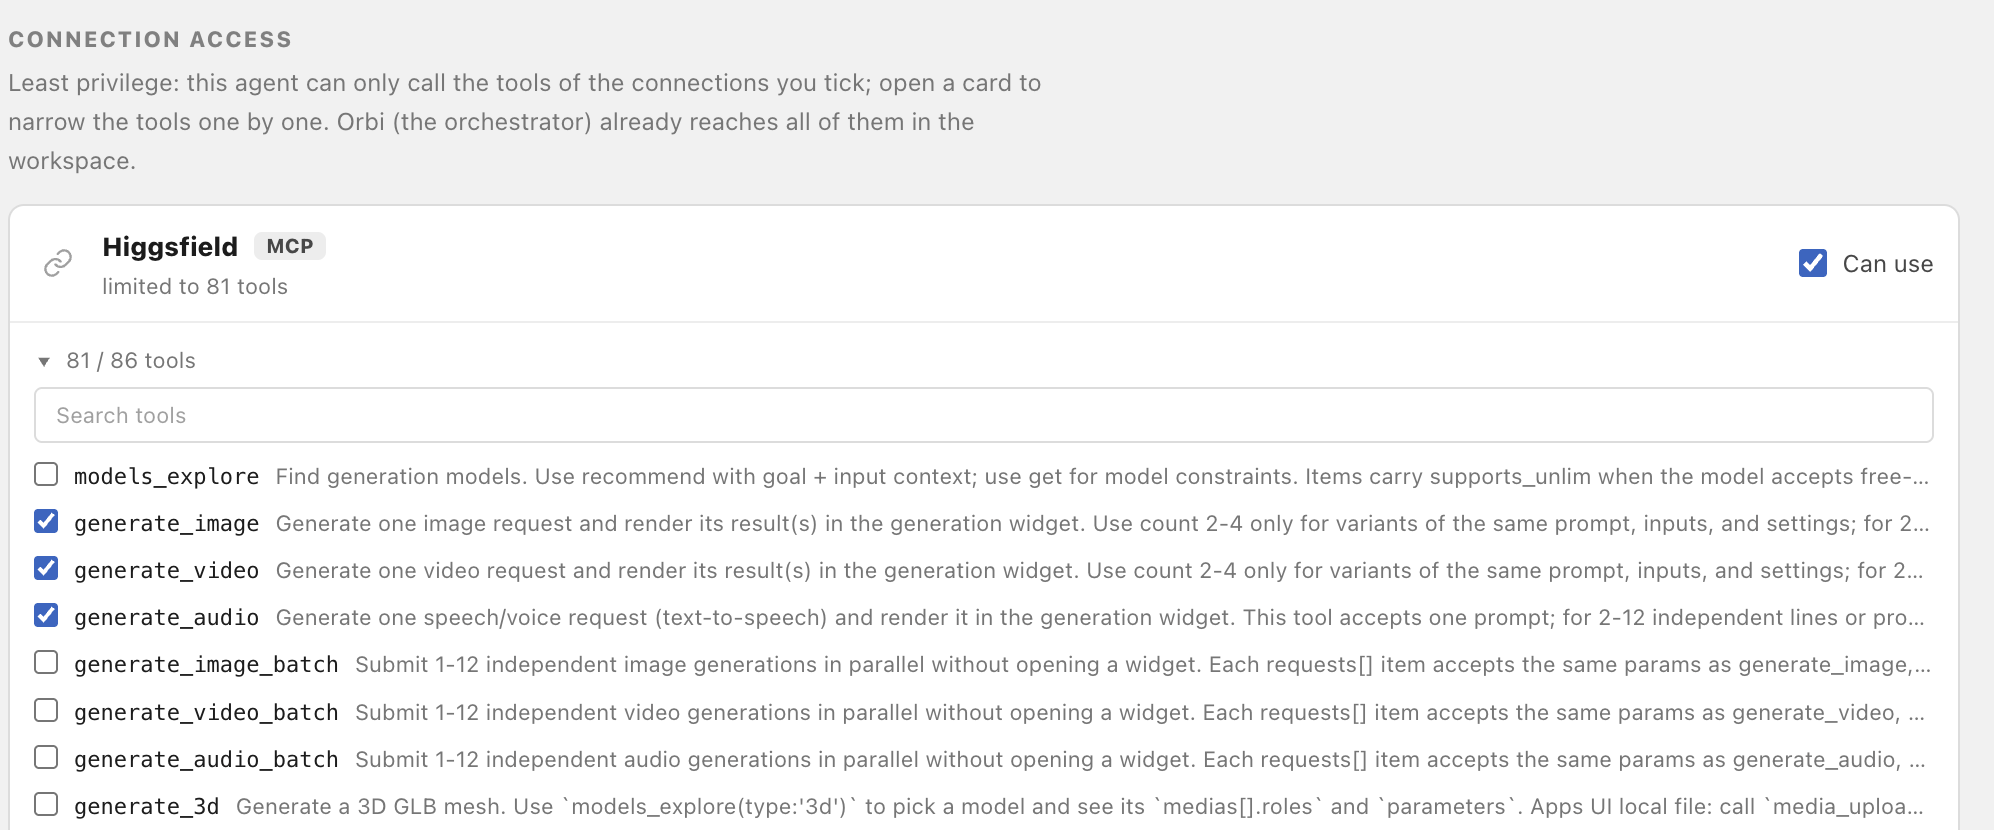Image resolution: width=1994 pixels, height=830 pixels.
Task: Tick the generate_video_batch checkbox
Action: click(46, 710)
